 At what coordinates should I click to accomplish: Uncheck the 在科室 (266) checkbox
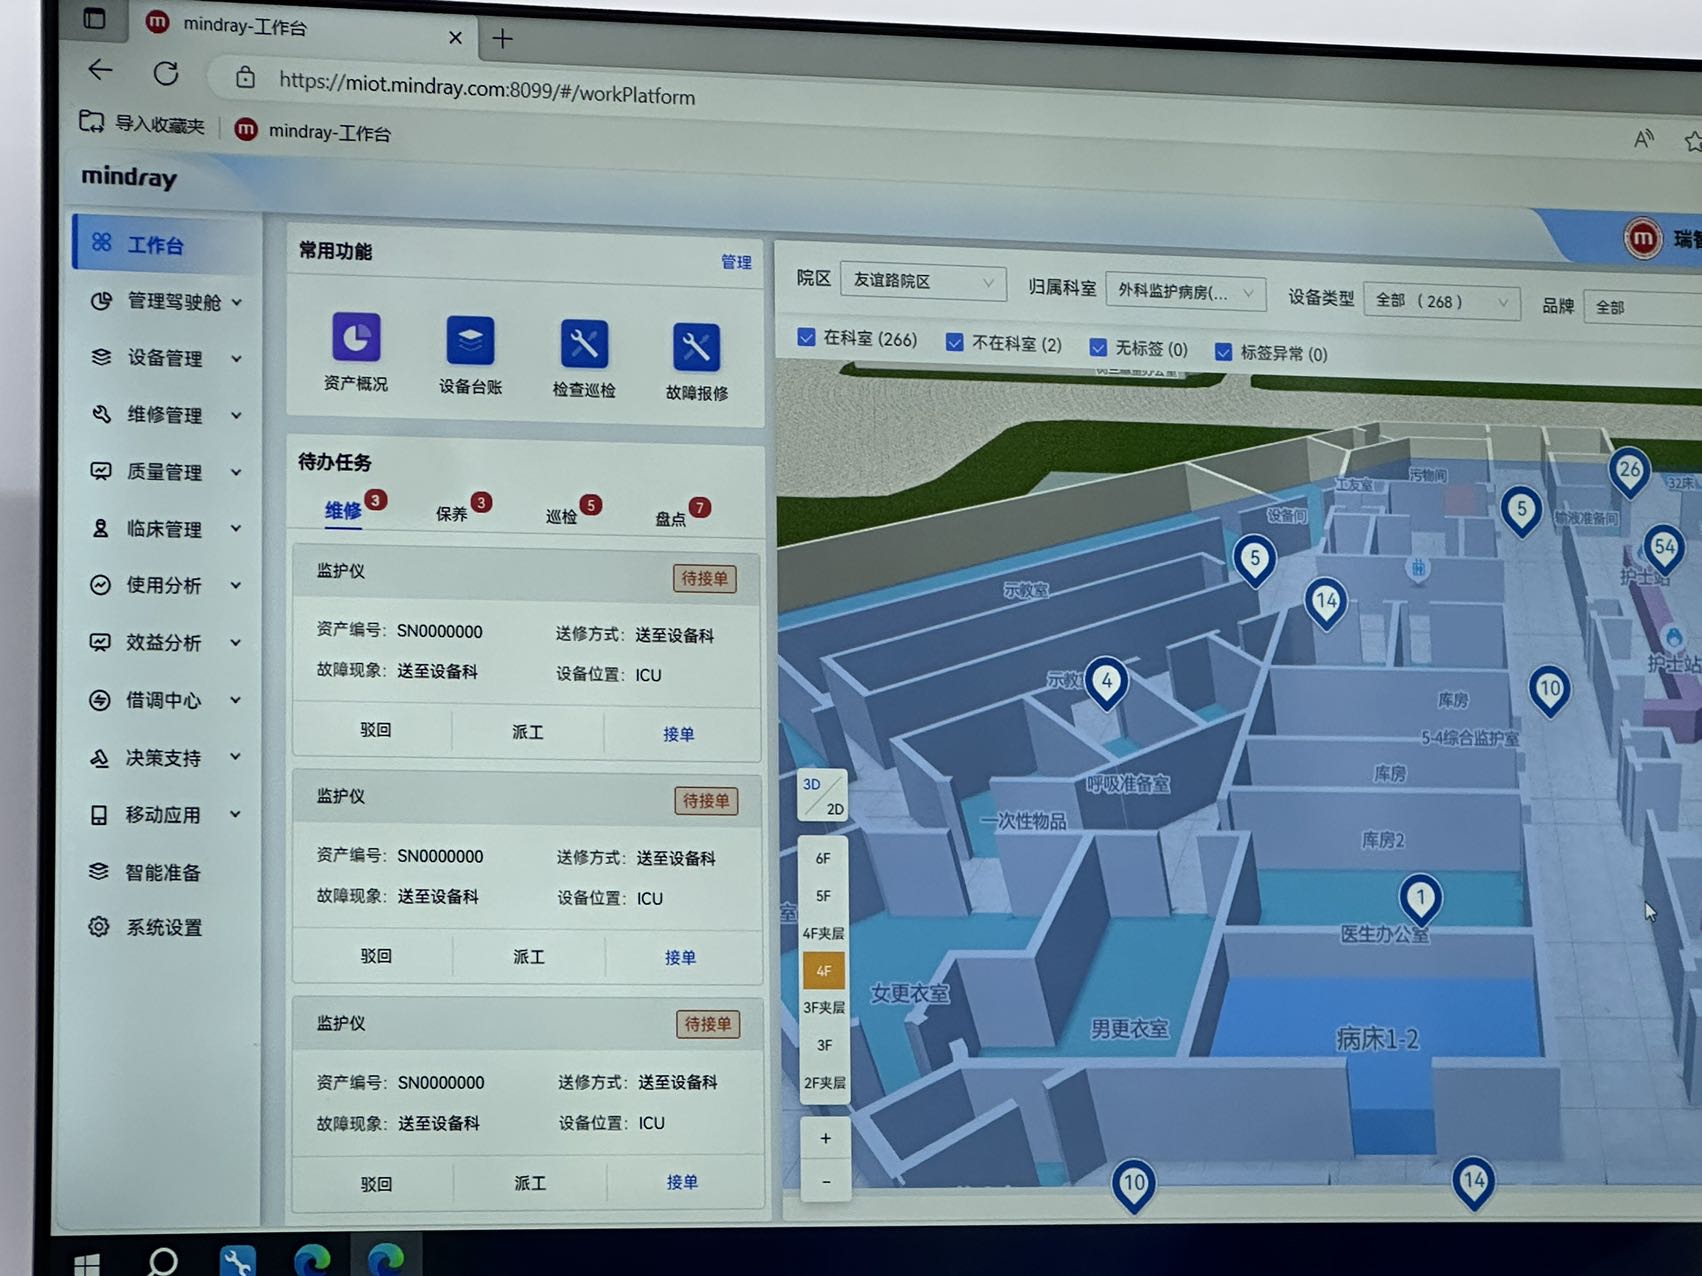click(806, 338)
